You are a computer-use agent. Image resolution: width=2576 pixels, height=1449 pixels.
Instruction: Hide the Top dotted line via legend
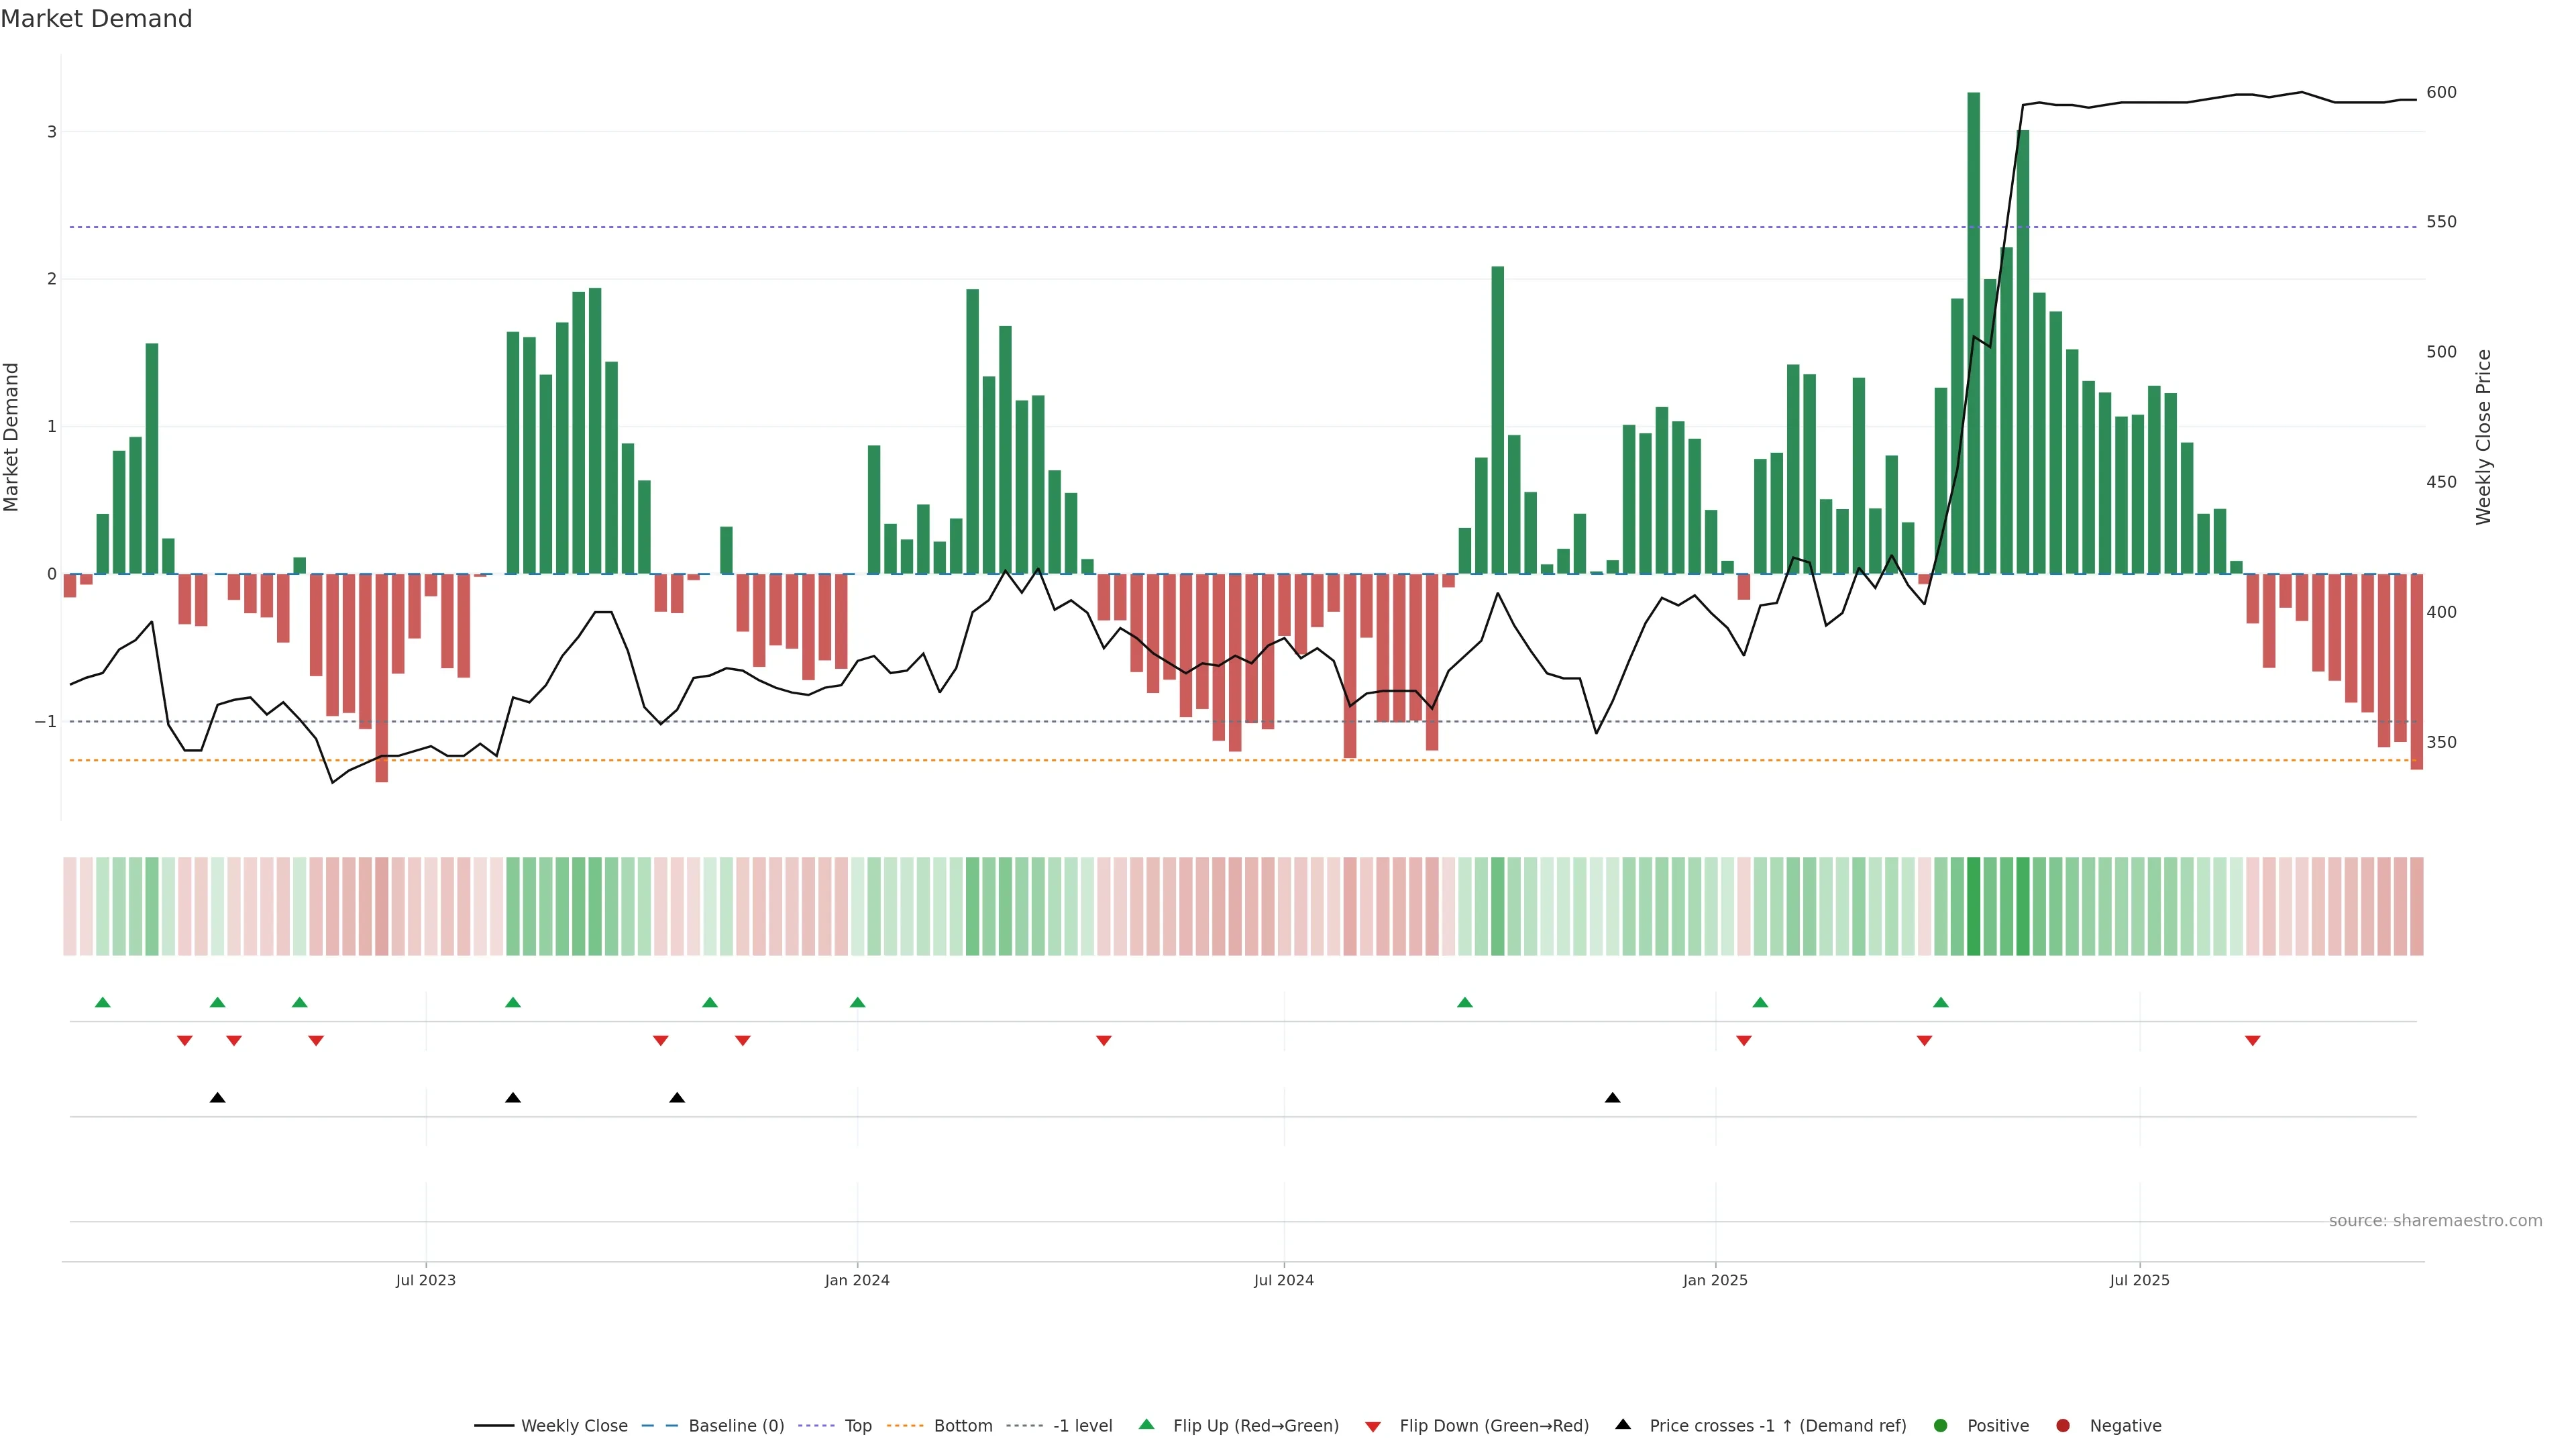click(857, 1426)
